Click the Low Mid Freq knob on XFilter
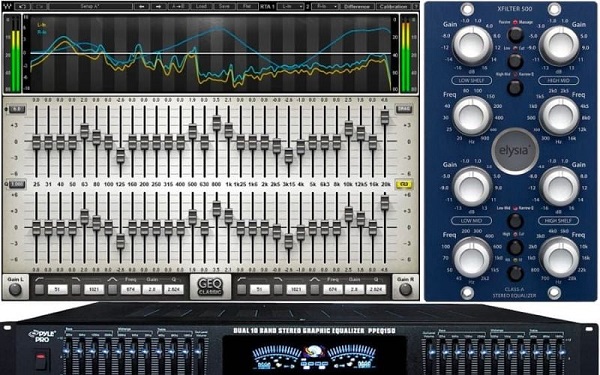Viewport: 600px width, 375px height. point(472,257)
